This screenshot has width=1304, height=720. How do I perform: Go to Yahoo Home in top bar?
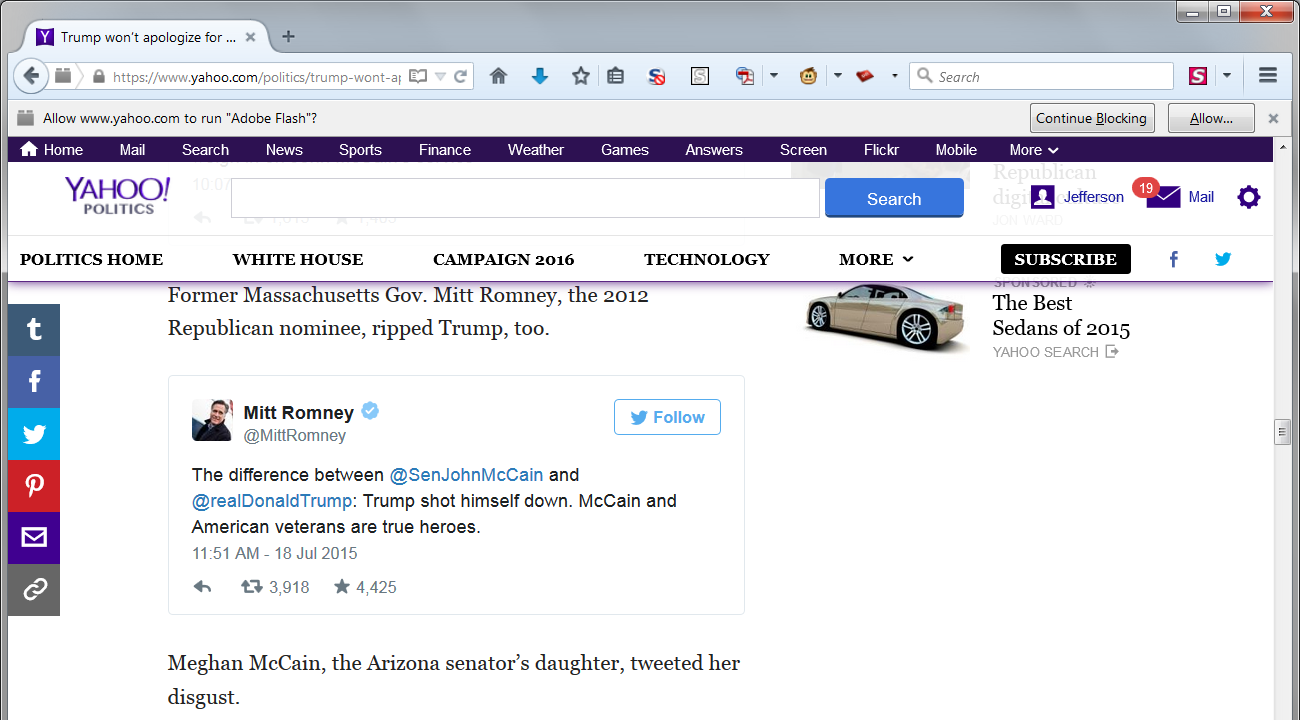click(x=52, y=150)
